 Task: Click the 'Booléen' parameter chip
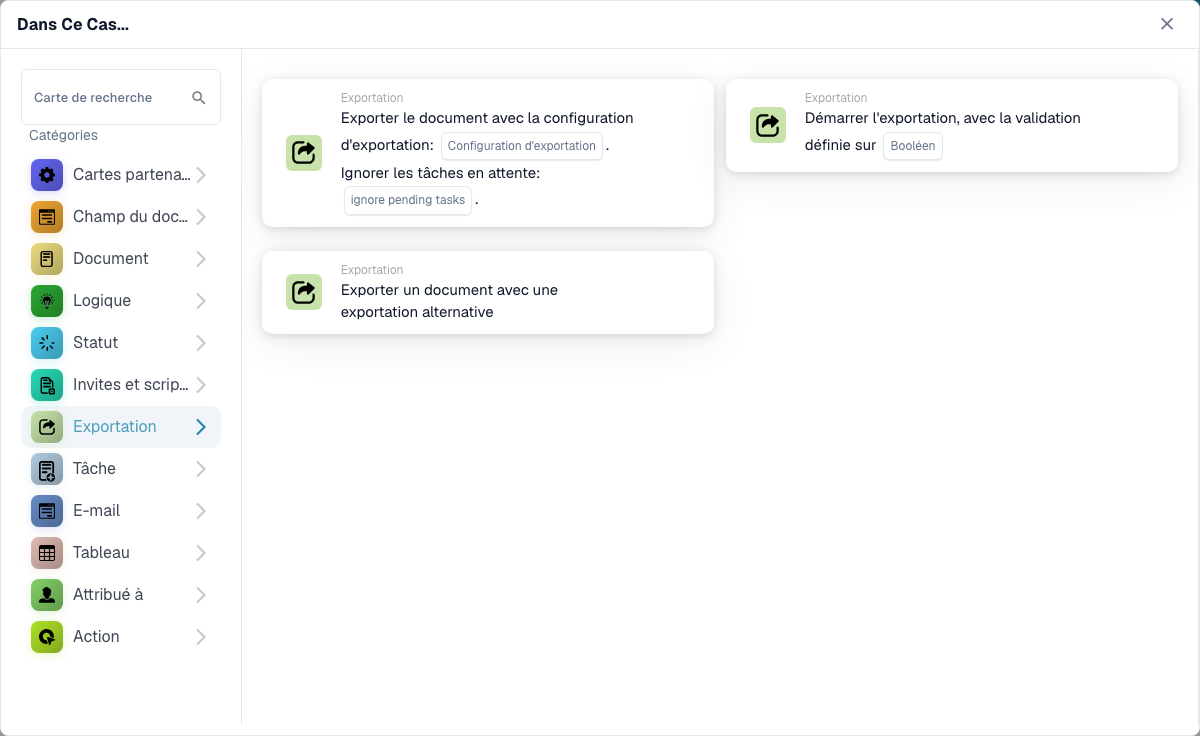pos(913,146)
